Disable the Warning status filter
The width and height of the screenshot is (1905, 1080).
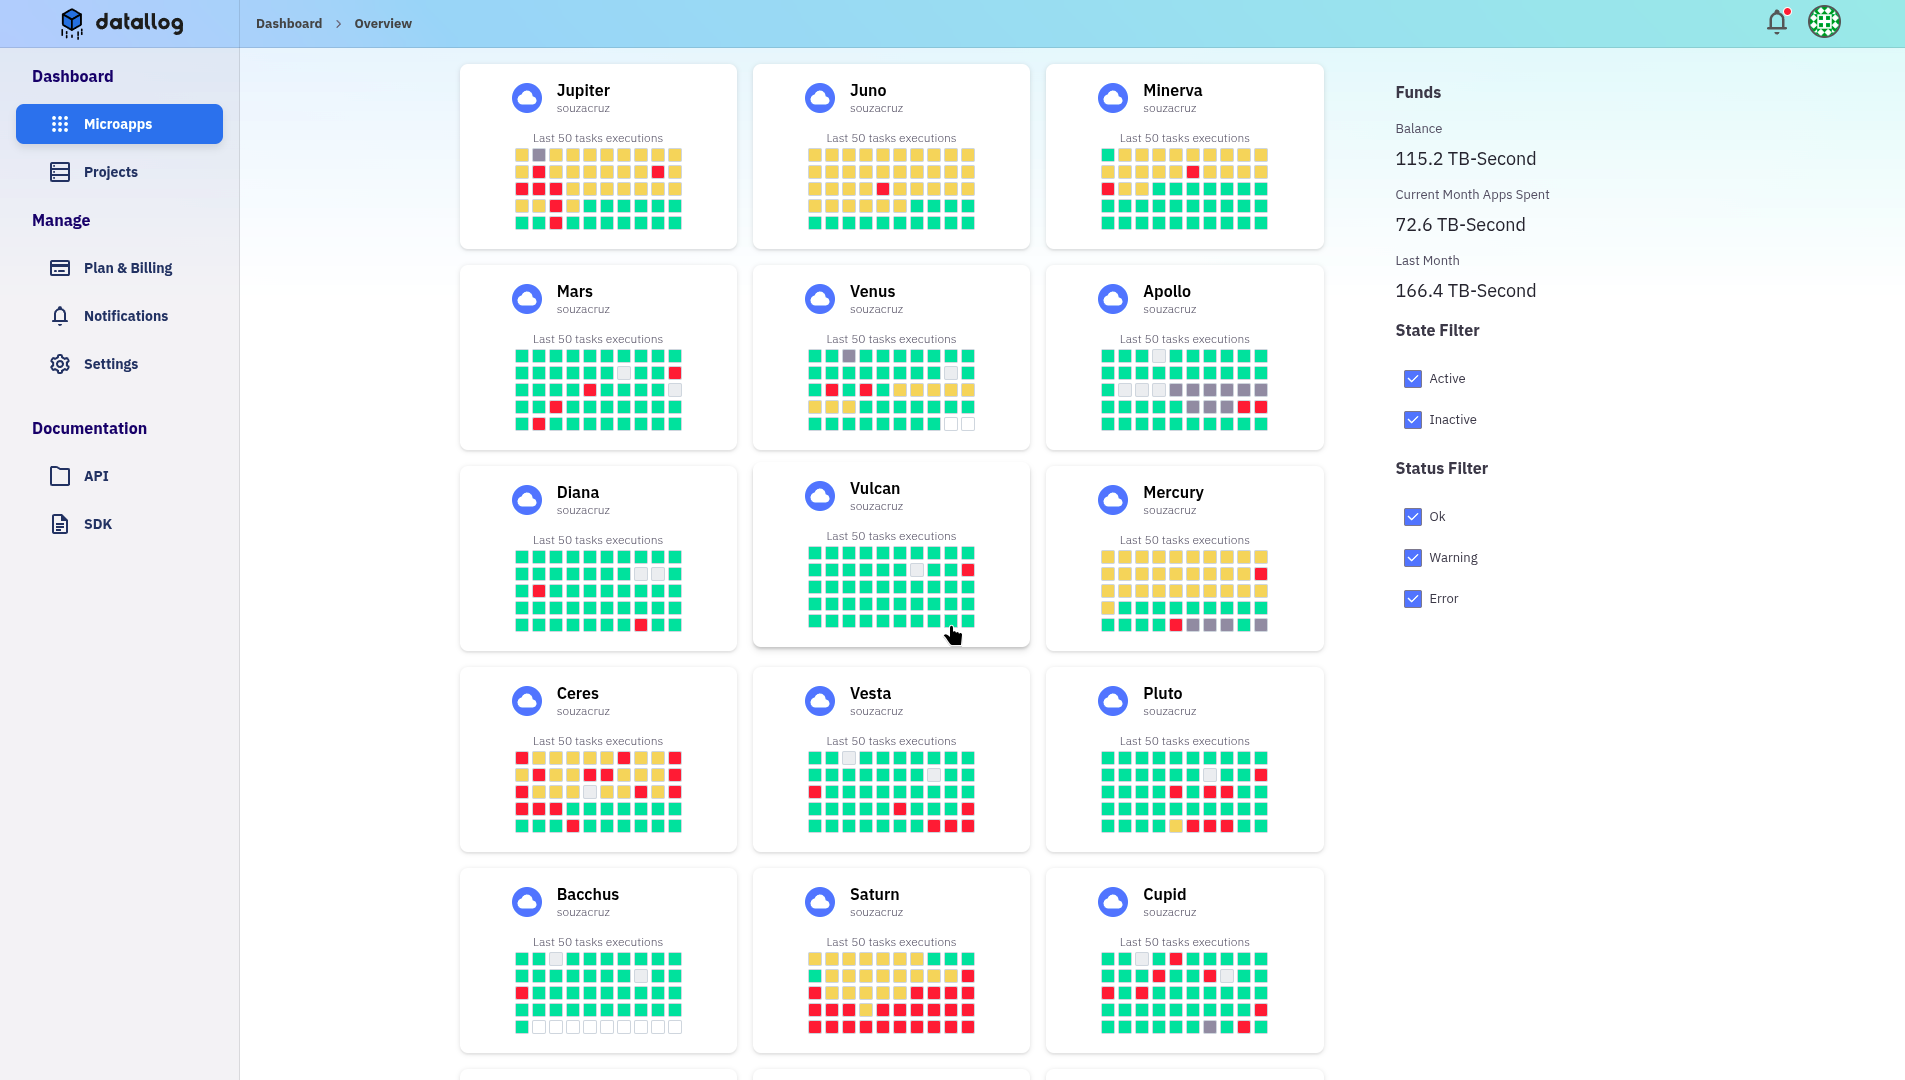pos(1412,558)
